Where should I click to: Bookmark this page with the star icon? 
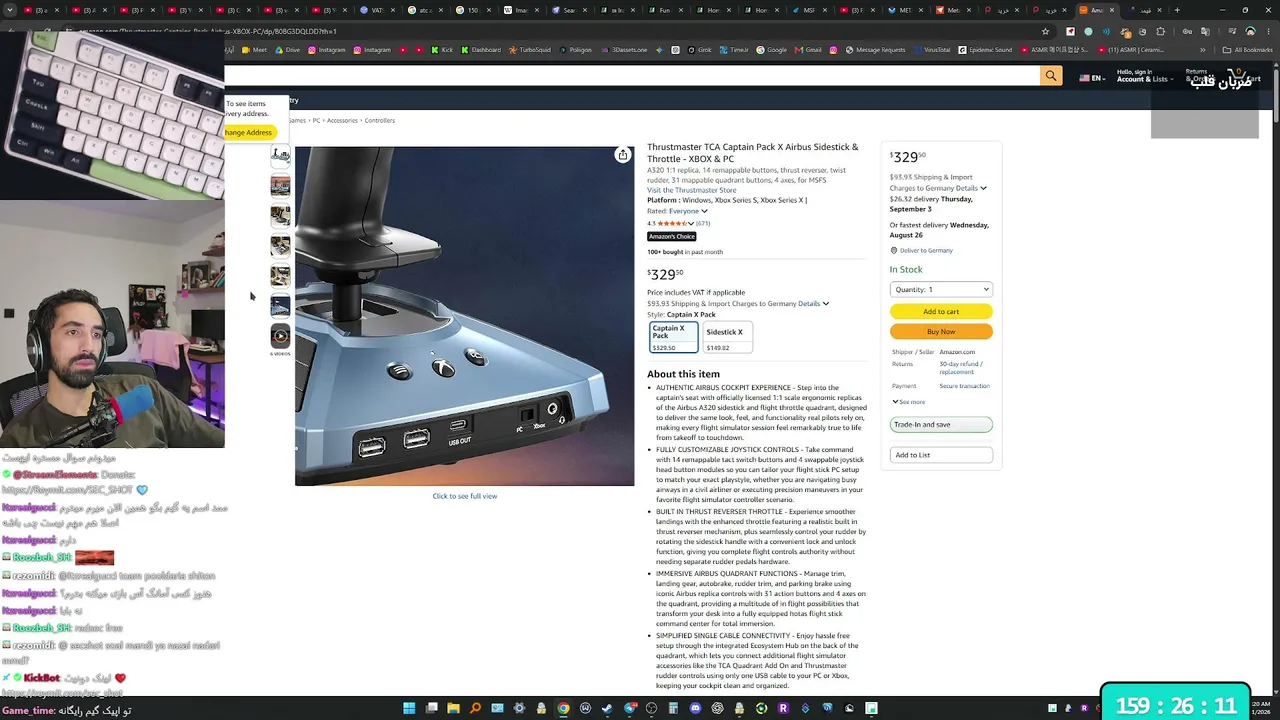1045,32
